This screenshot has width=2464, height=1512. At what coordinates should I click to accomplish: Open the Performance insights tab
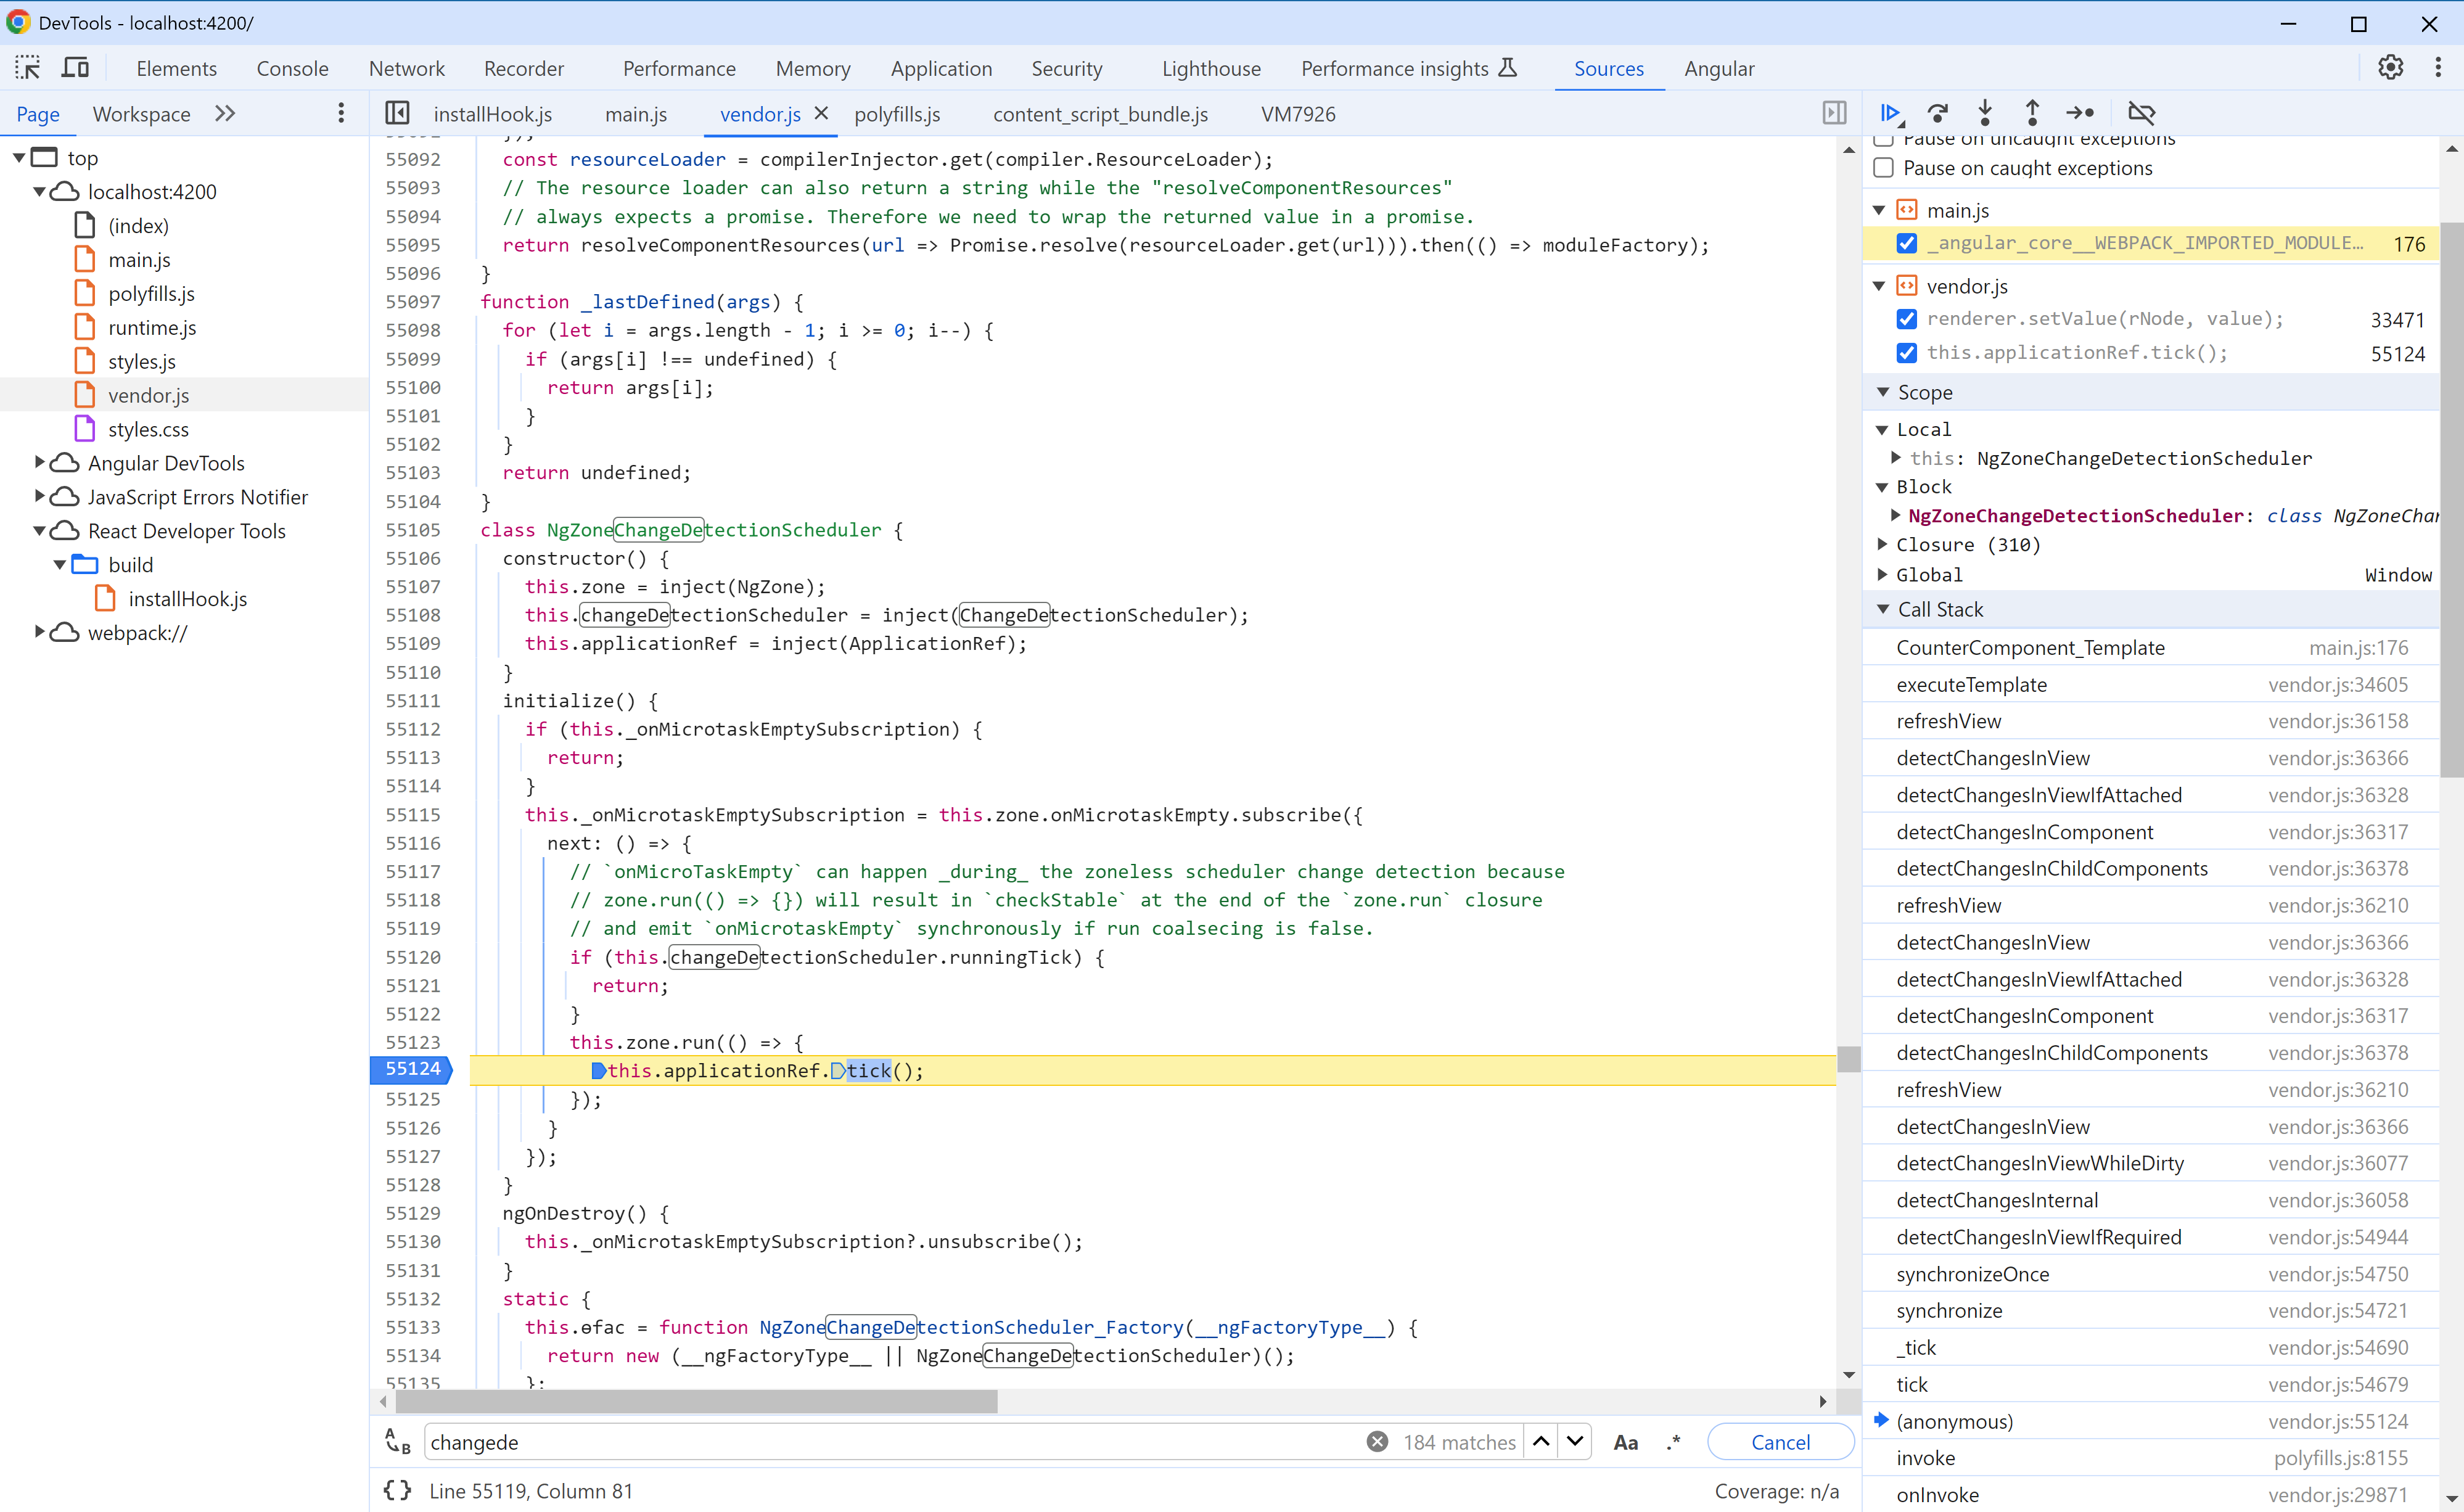click(1409, 68)
